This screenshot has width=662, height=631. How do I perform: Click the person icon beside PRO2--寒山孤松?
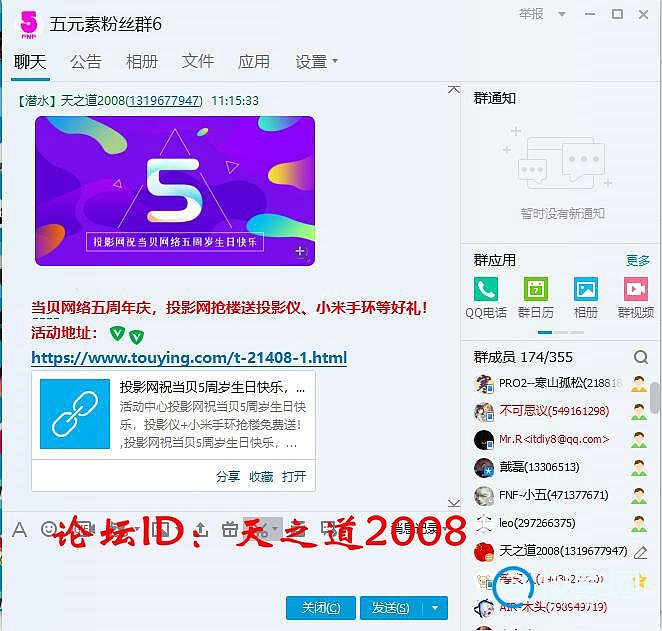(639, 384)
